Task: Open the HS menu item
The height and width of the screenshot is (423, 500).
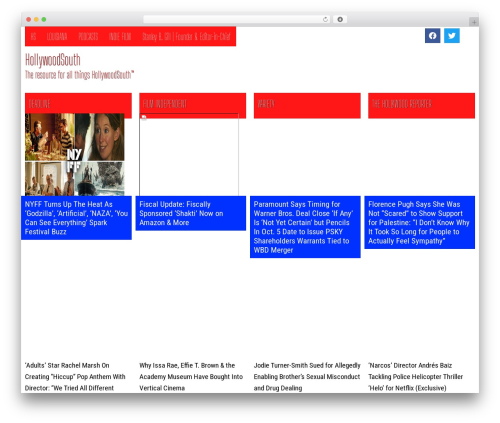Action: click(33, 36)
